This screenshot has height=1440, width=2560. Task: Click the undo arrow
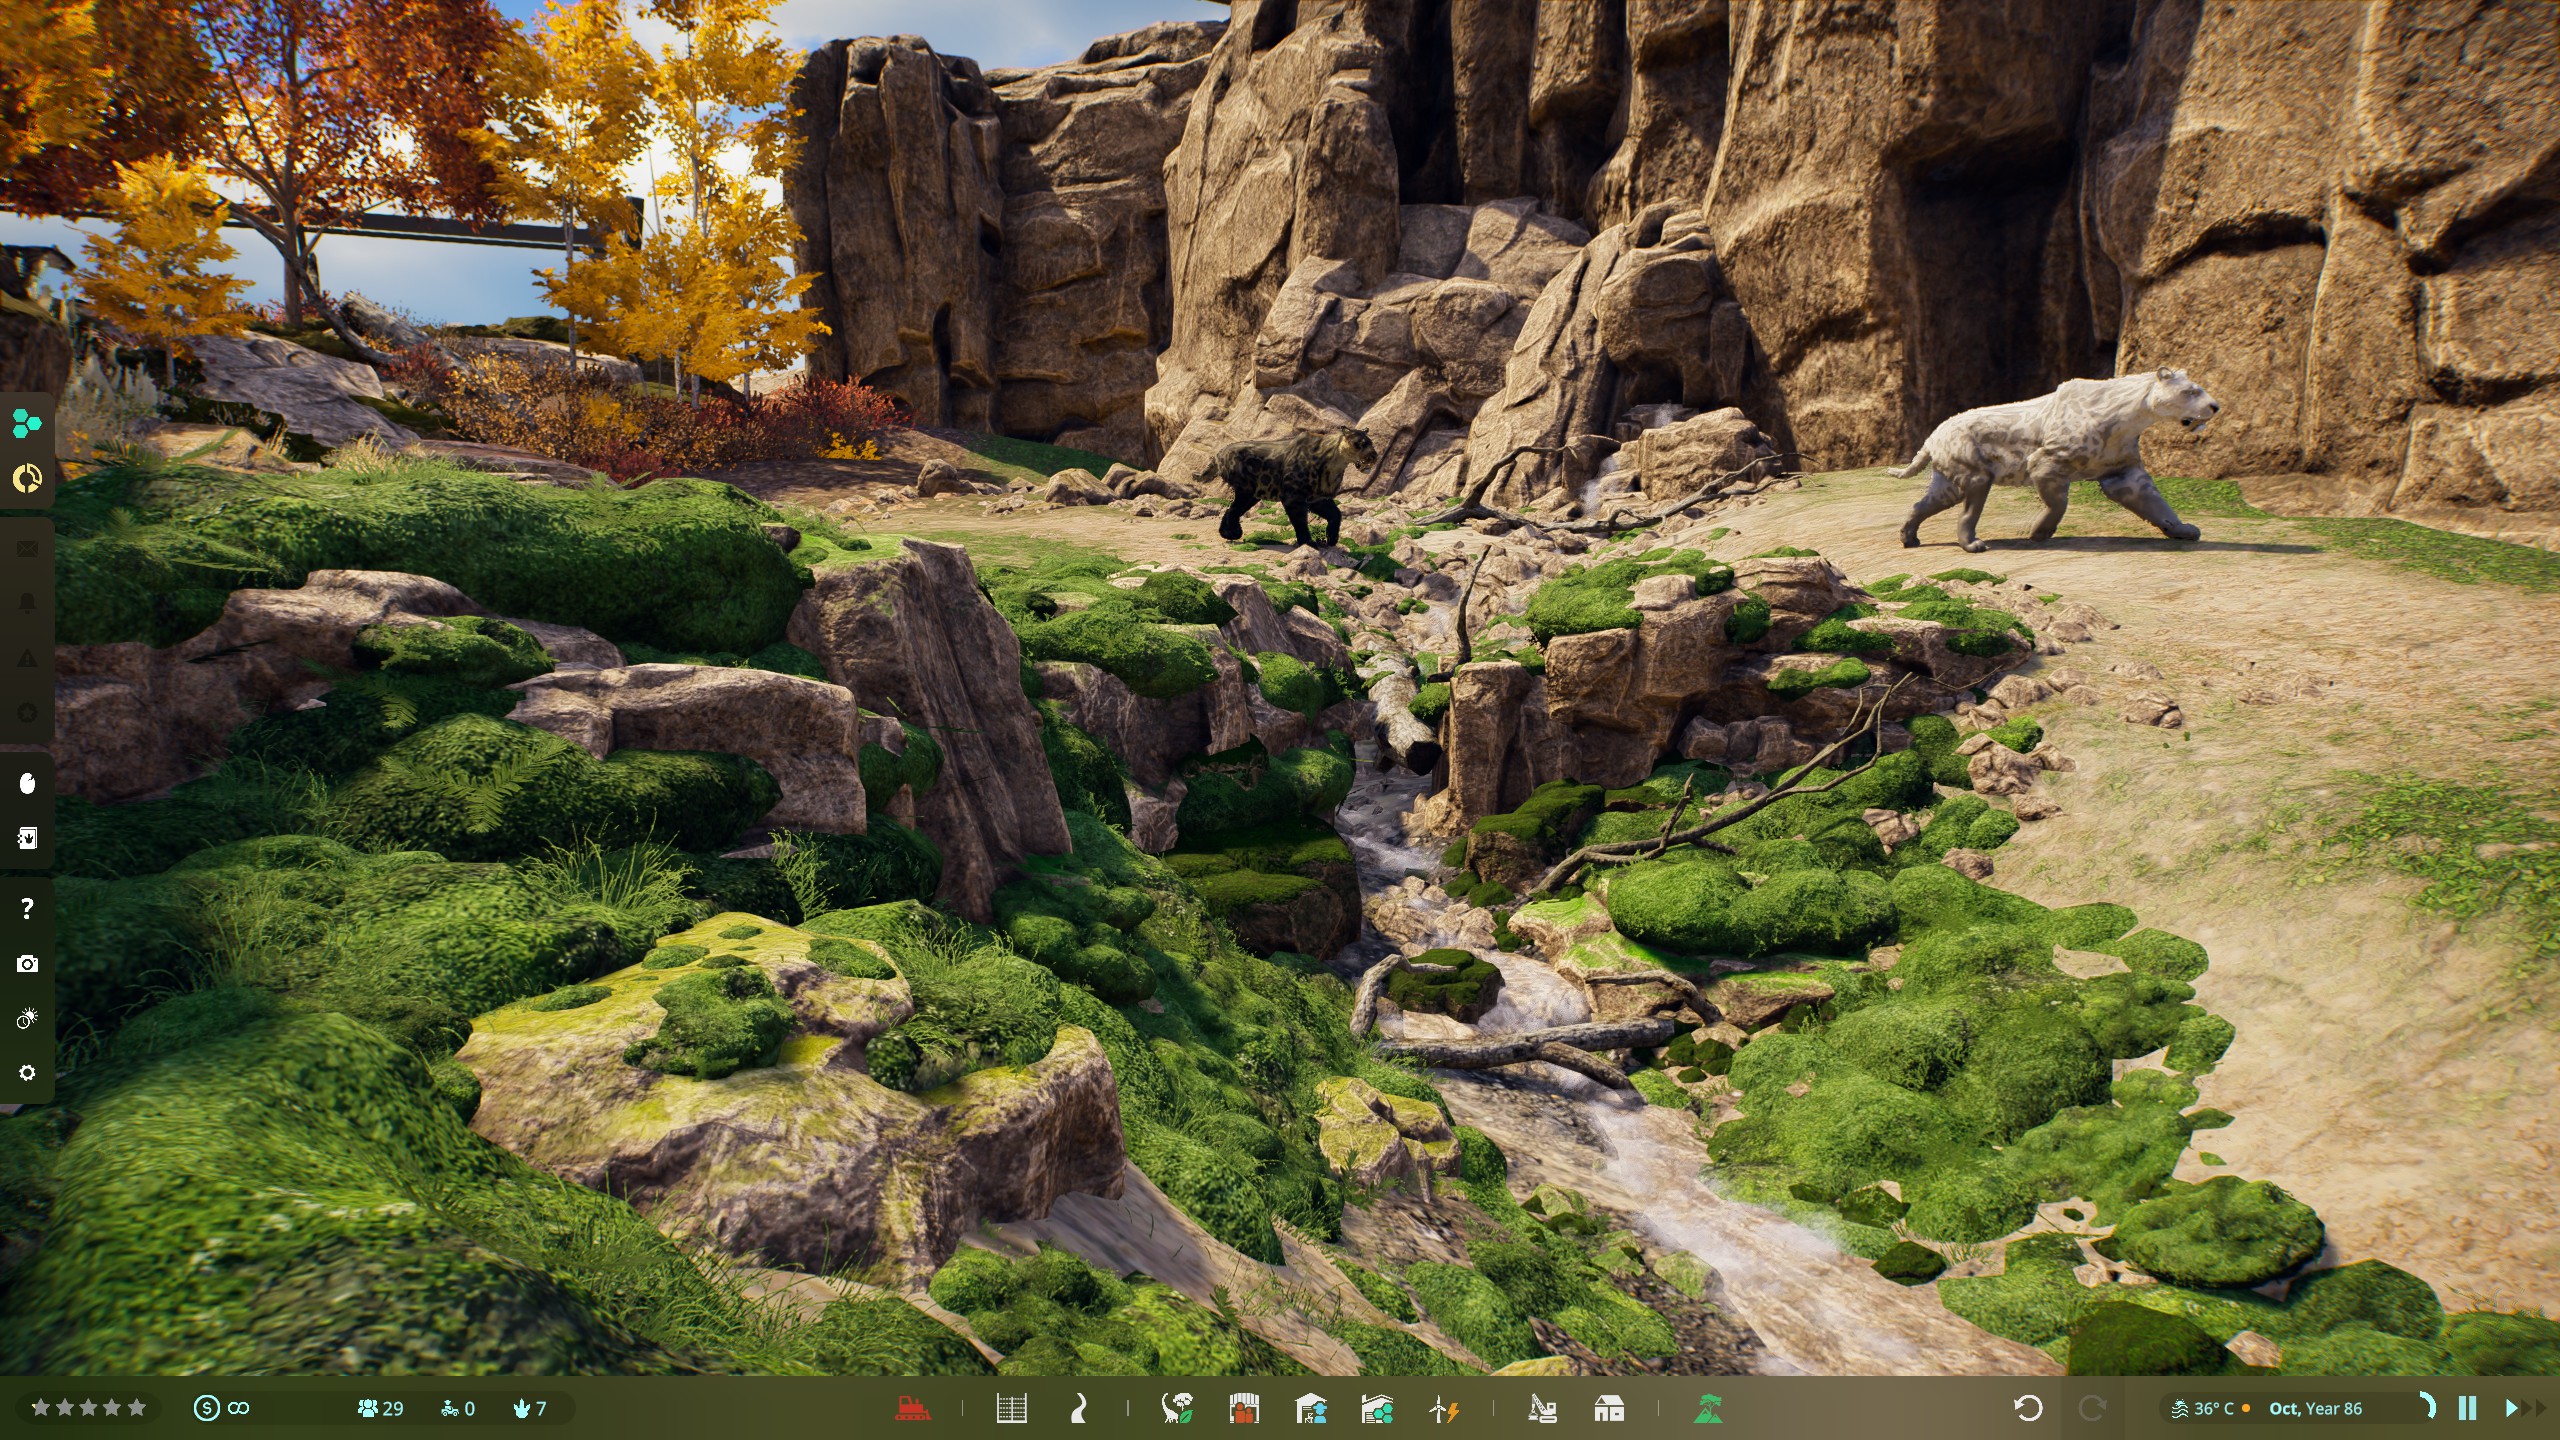pos(2027,1408)
